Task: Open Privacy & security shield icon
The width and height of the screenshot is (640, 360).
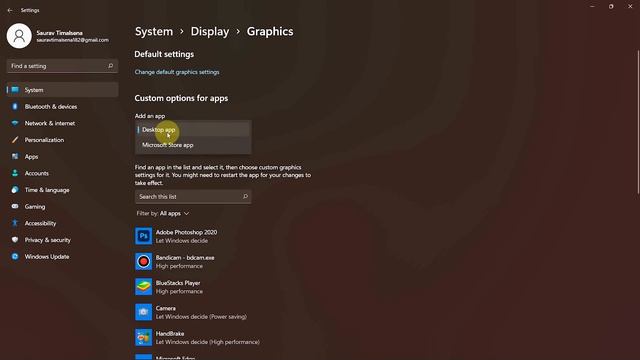Action: (15, 240)
